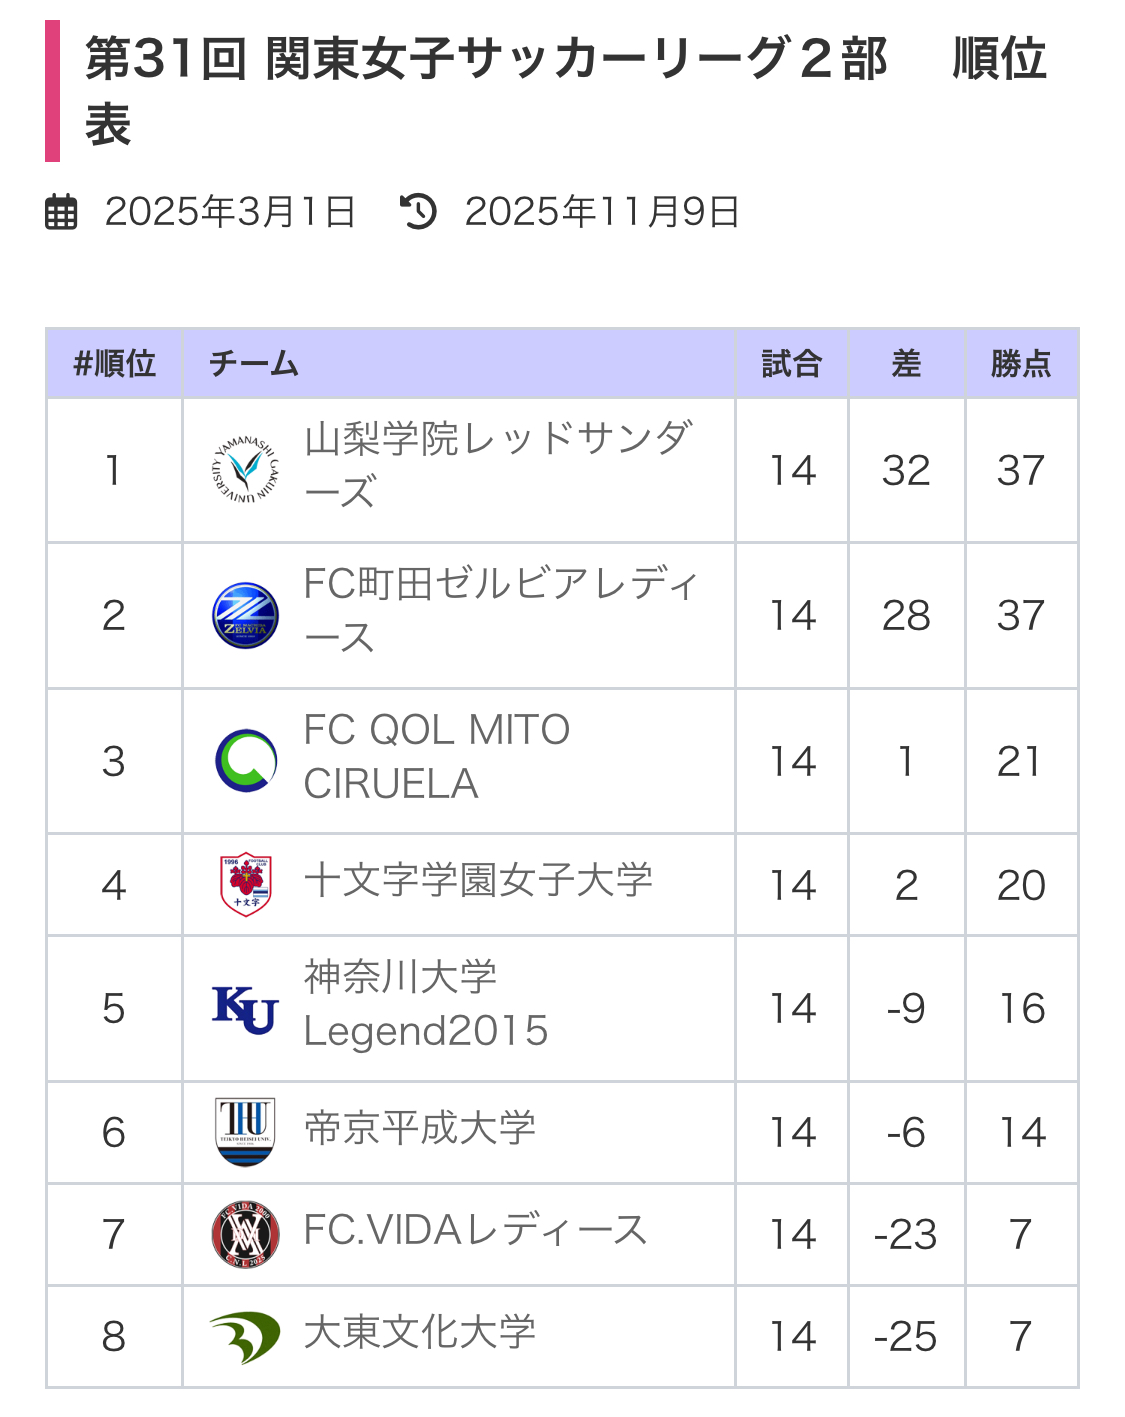
Task: Click the Teikyo Heisei University crest
Action: [245, 1132]
